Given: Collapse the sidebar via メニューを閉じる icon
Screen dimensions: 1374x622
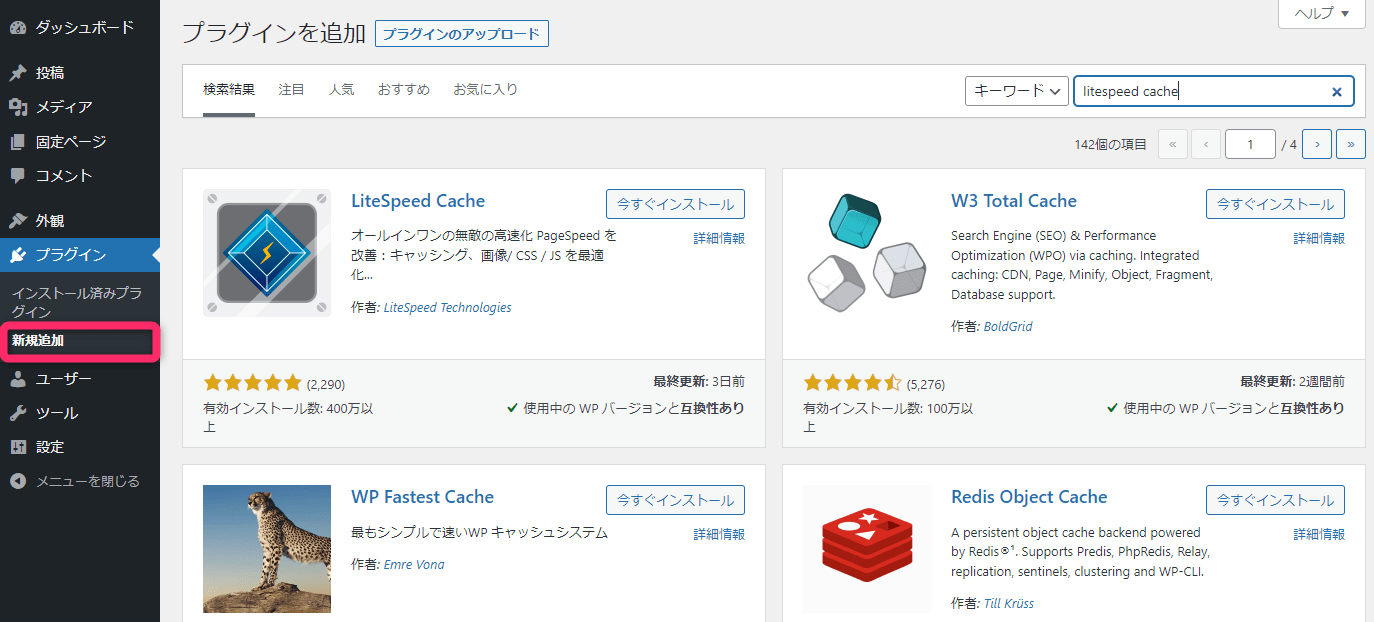Looking at the screenshot, I should [18, 481].
